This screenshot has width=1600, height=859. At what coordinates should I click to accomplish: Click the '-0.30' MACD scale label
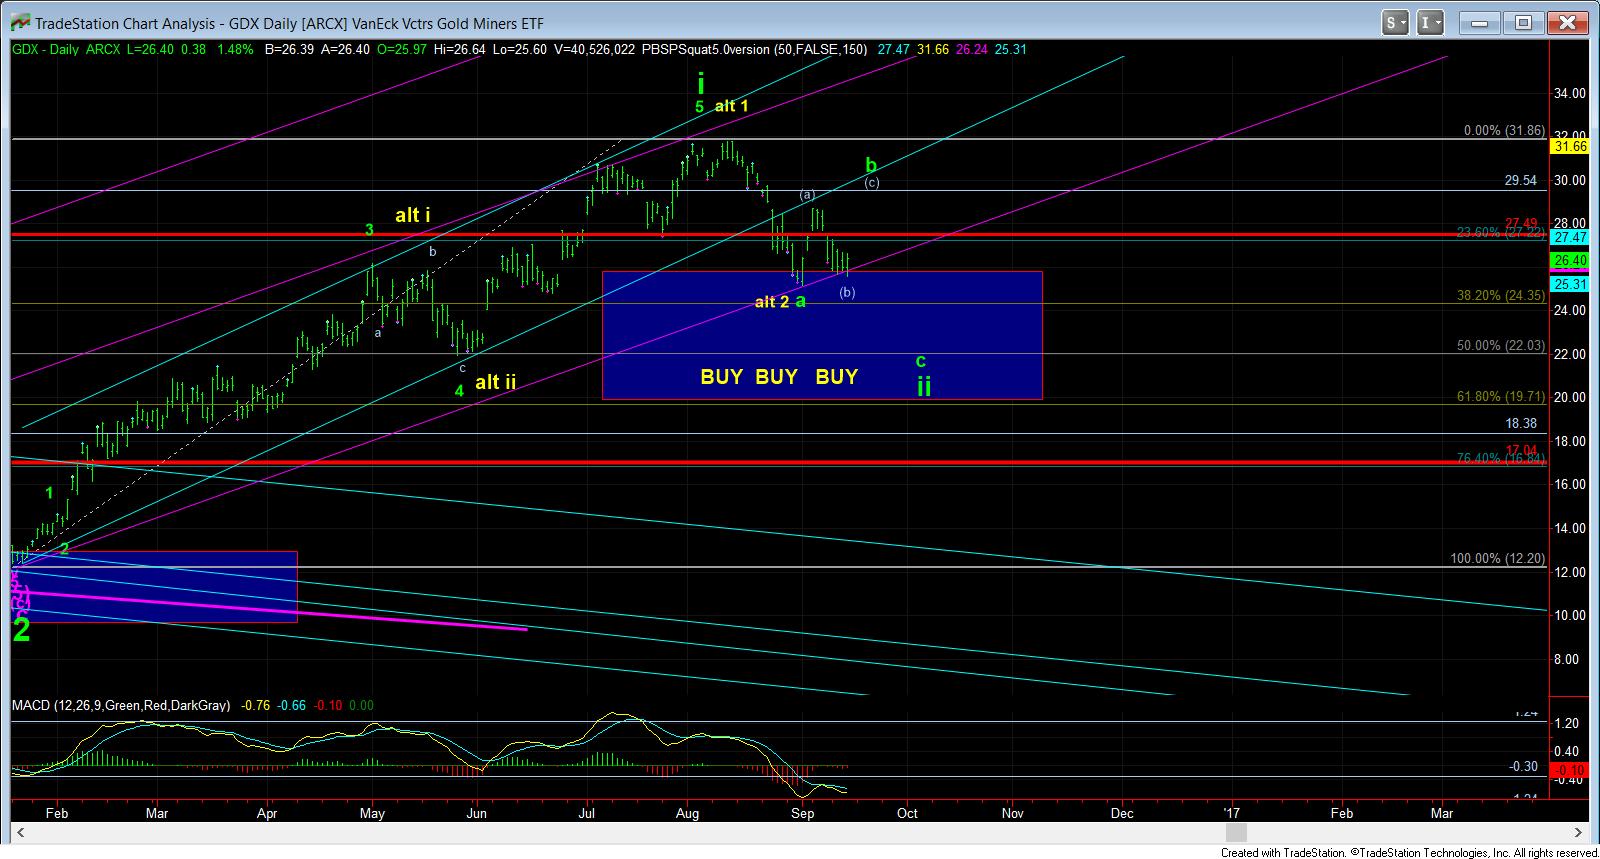1523,766
